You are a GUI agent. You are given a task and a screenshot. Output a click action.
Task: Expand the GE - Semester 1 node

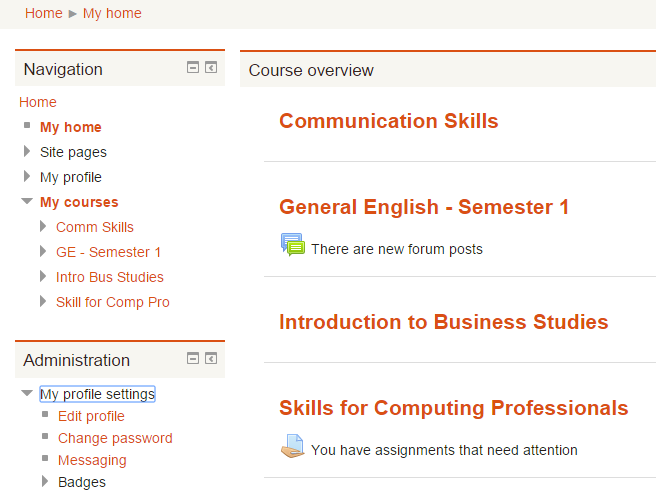(43, 252)
